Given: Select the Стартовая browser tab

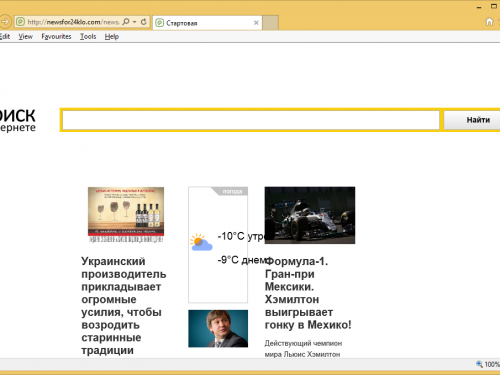Looking at the screenshot, I should [207, 23].
